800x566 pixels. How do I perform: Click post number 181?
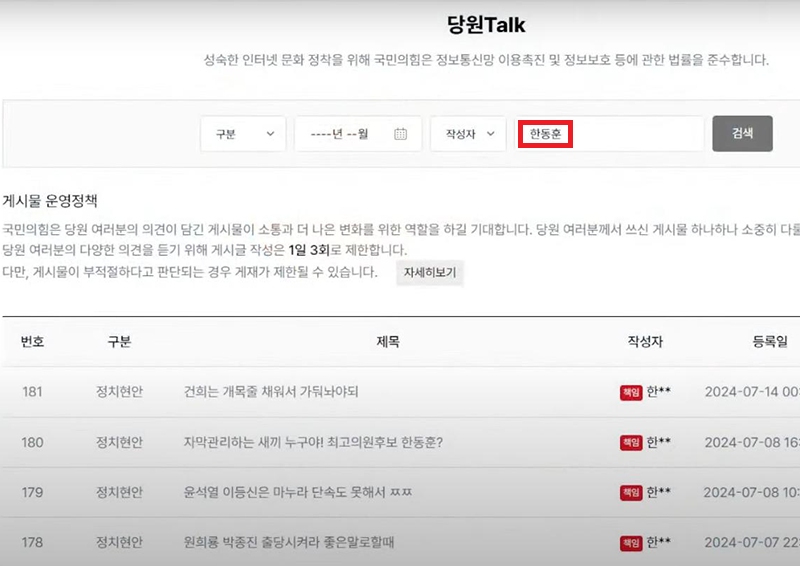click(32, 392)
